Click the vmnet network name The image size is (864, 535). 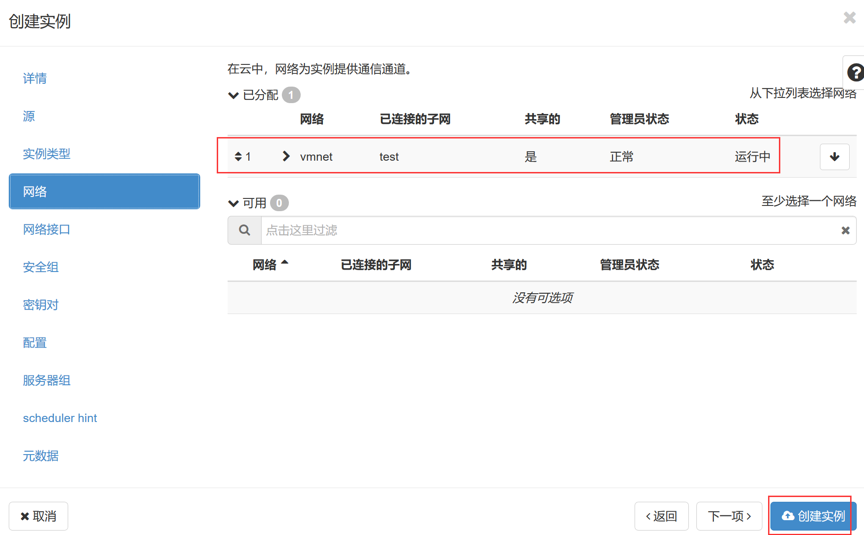pyautogui.click(x=316, y=156)
